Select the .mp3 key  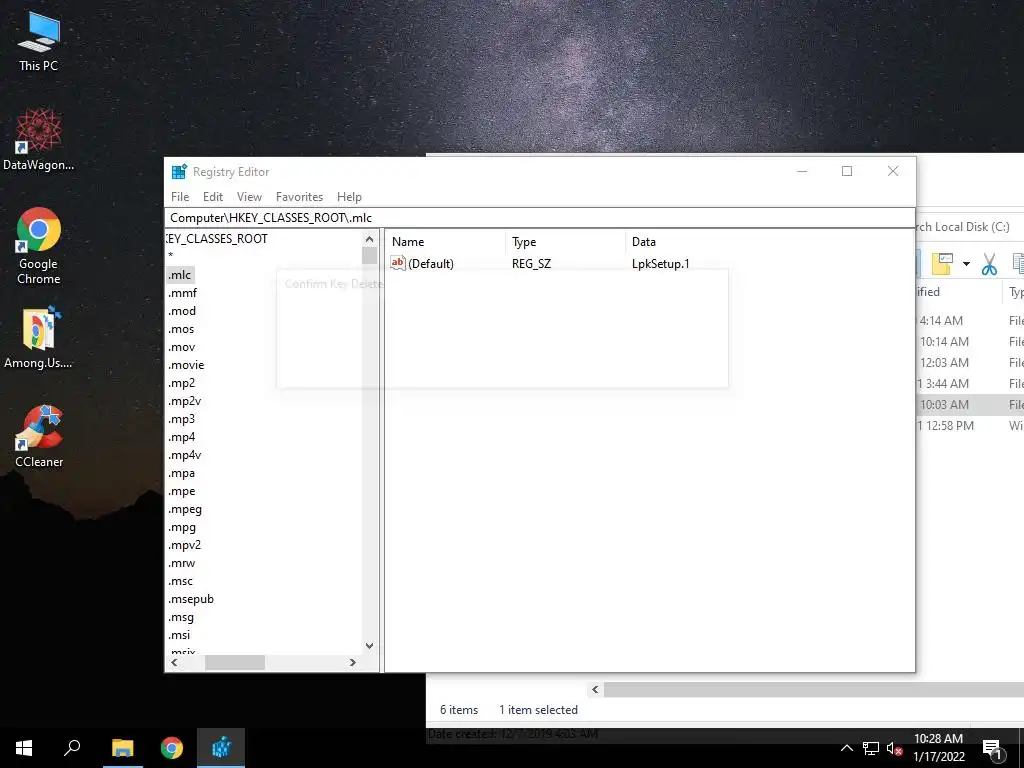pyautogui.click(x=182, y=419)
